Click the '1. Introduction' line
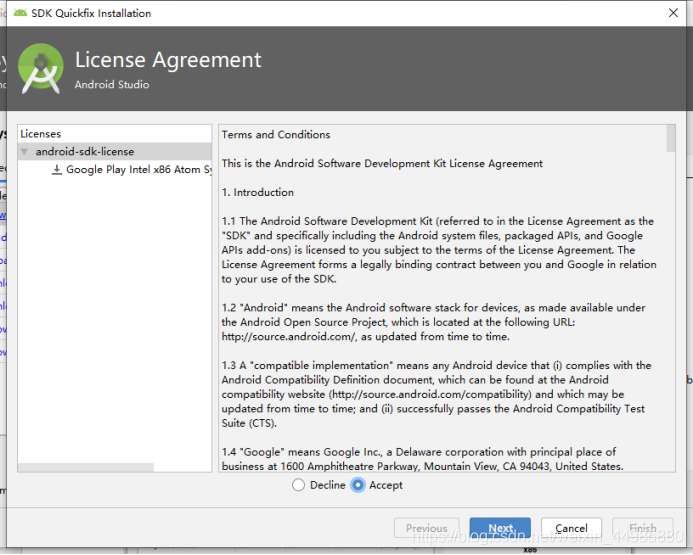 258,193
